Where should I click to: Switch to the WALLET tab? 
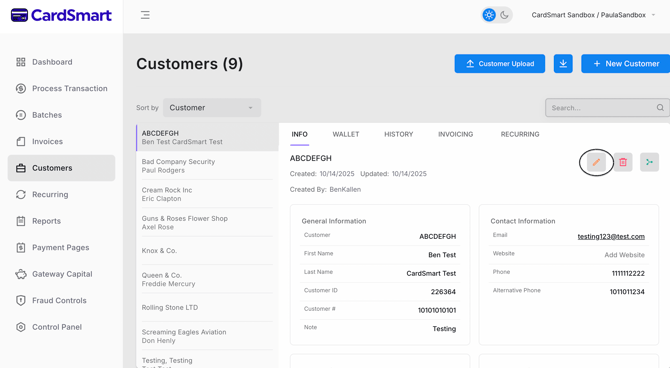(346, 134)
